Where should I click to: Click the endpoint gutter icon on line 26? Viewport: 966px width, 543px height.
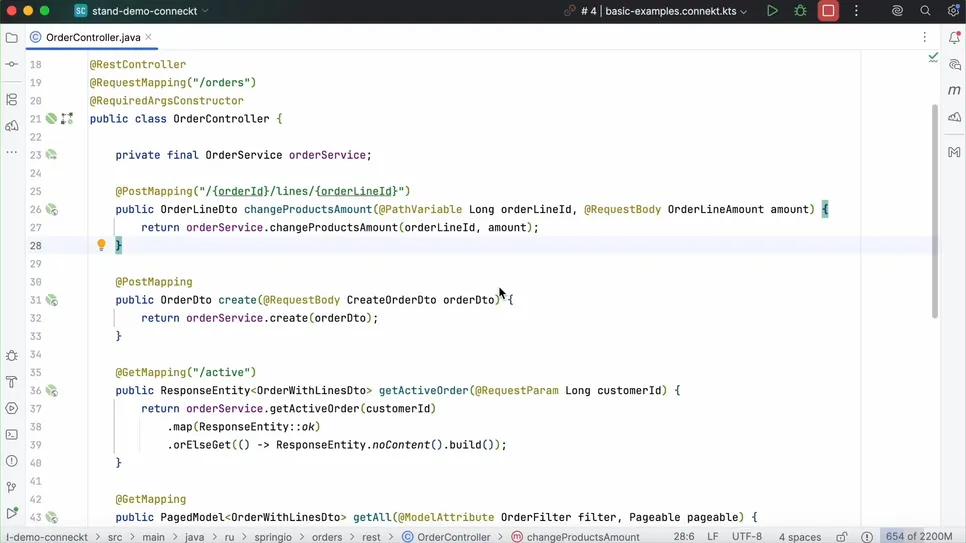point(52,210)
